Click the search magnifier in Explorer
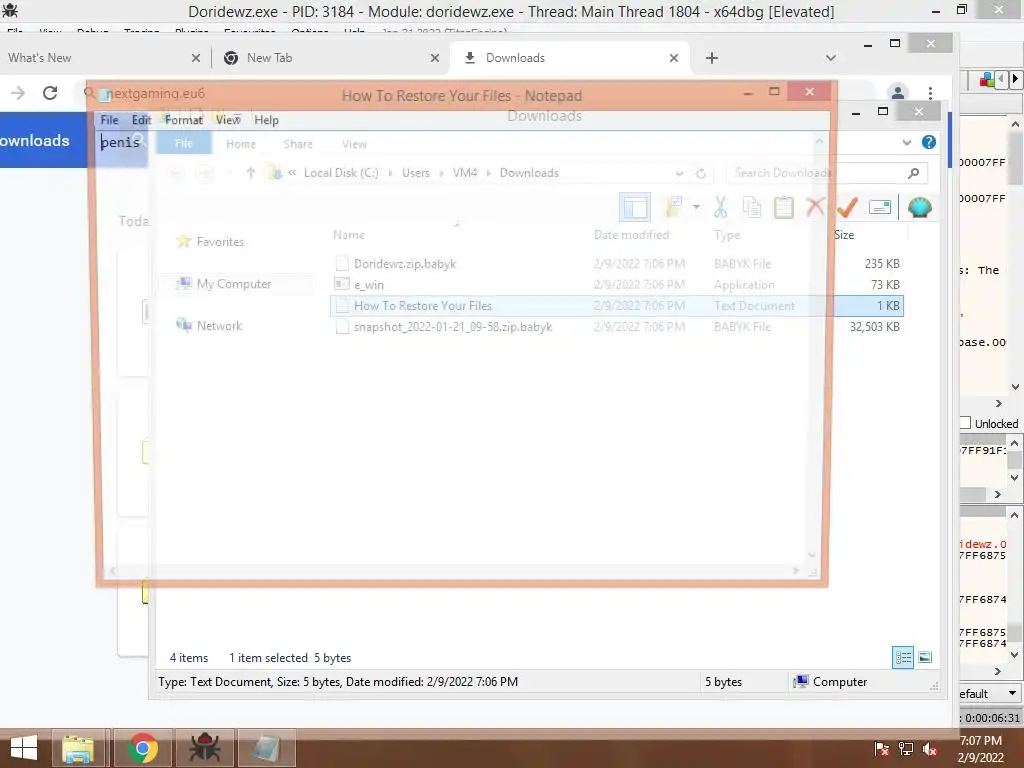Image resolution: width=1024 pixels, height=768 pixels. tap(914, 173)
